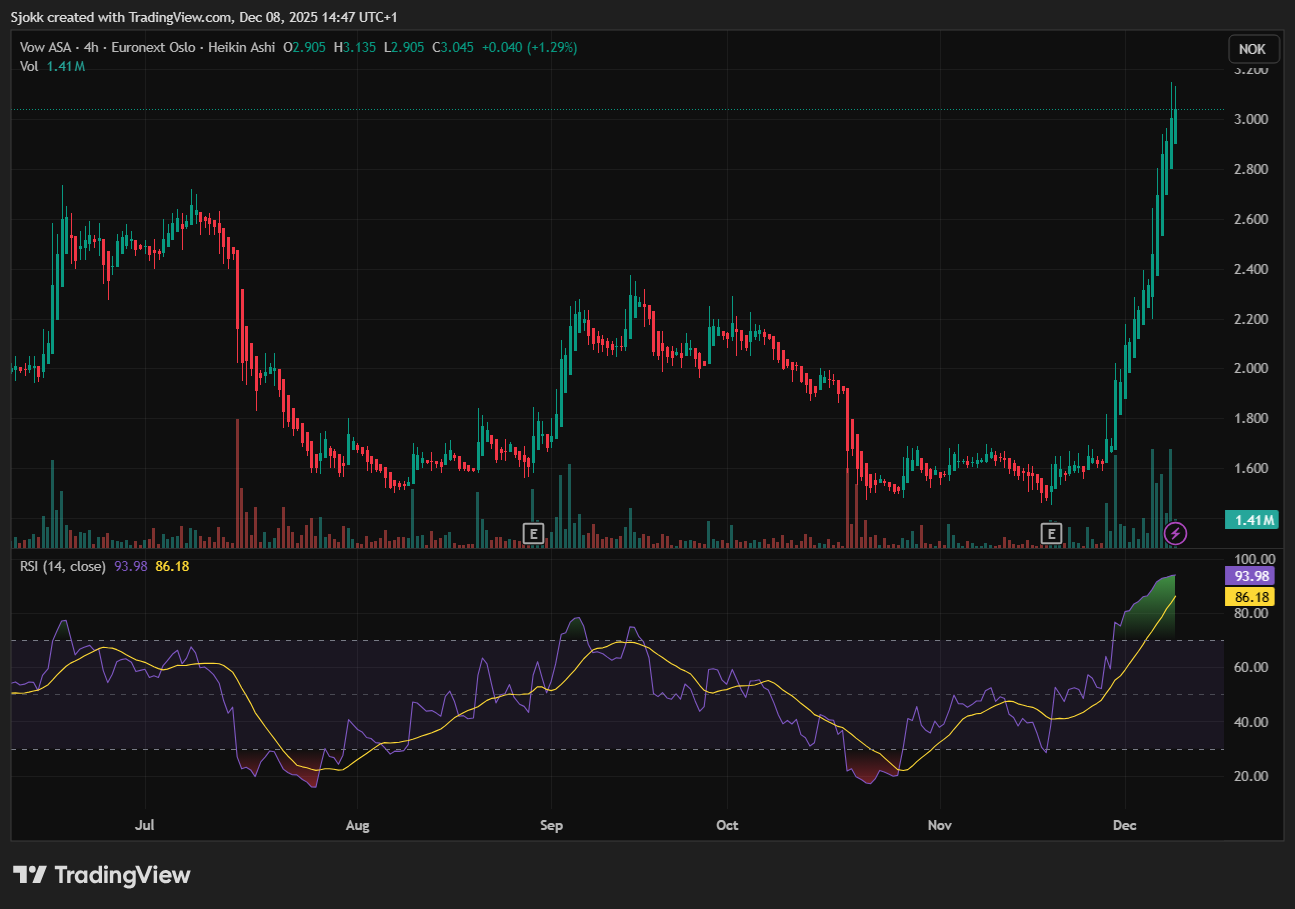The image size is (1295, 909).
Task: Click the Jul label on time axis
Action: click(x=146, y=825)
